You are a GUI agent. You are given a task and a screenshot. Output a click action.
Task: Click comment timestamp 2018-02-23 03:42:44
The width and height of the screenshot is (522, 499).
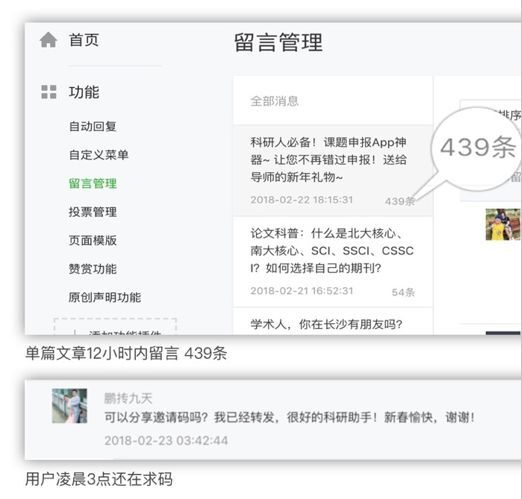[166, 440]
